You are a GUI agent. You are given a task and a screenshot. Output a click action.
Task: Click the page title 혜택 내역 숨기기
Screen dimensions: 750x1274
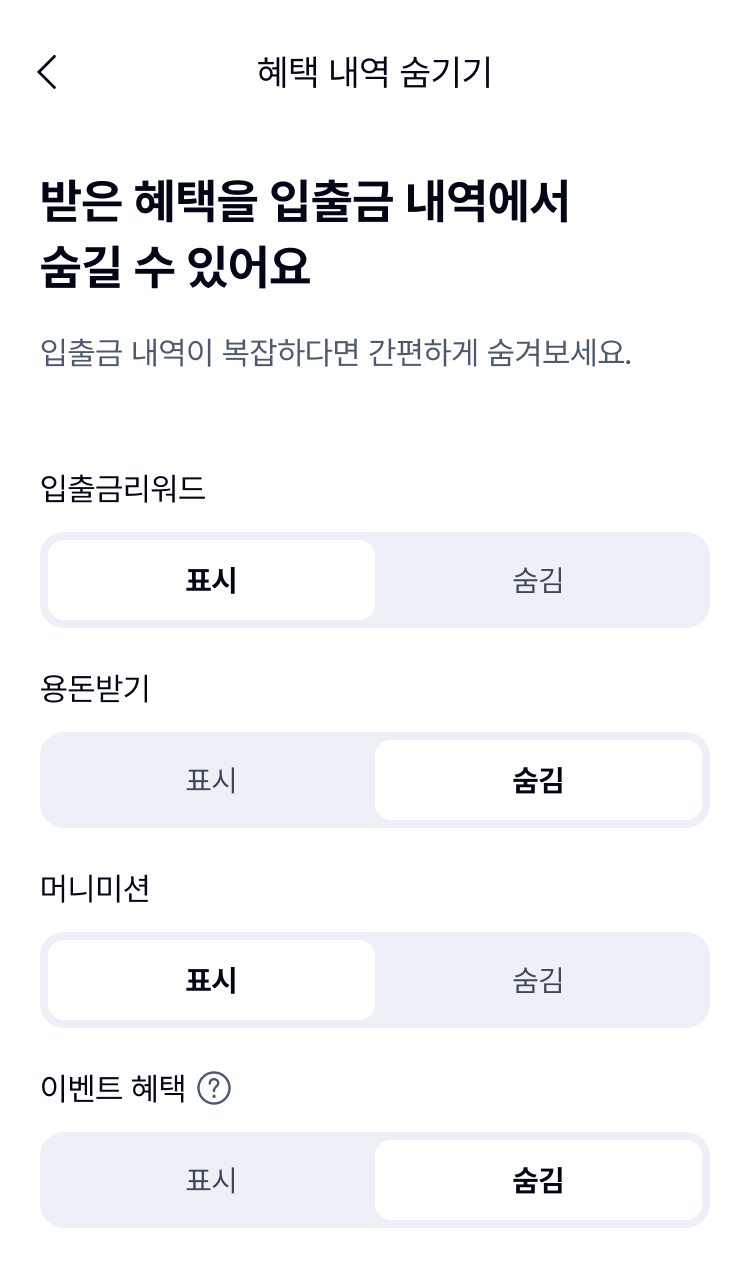coord(374,72)
